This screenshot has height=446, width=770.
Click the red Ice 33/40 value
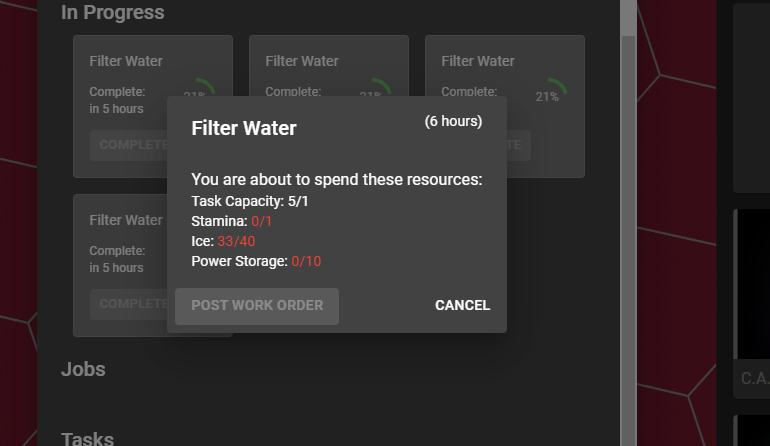[236, 241]
